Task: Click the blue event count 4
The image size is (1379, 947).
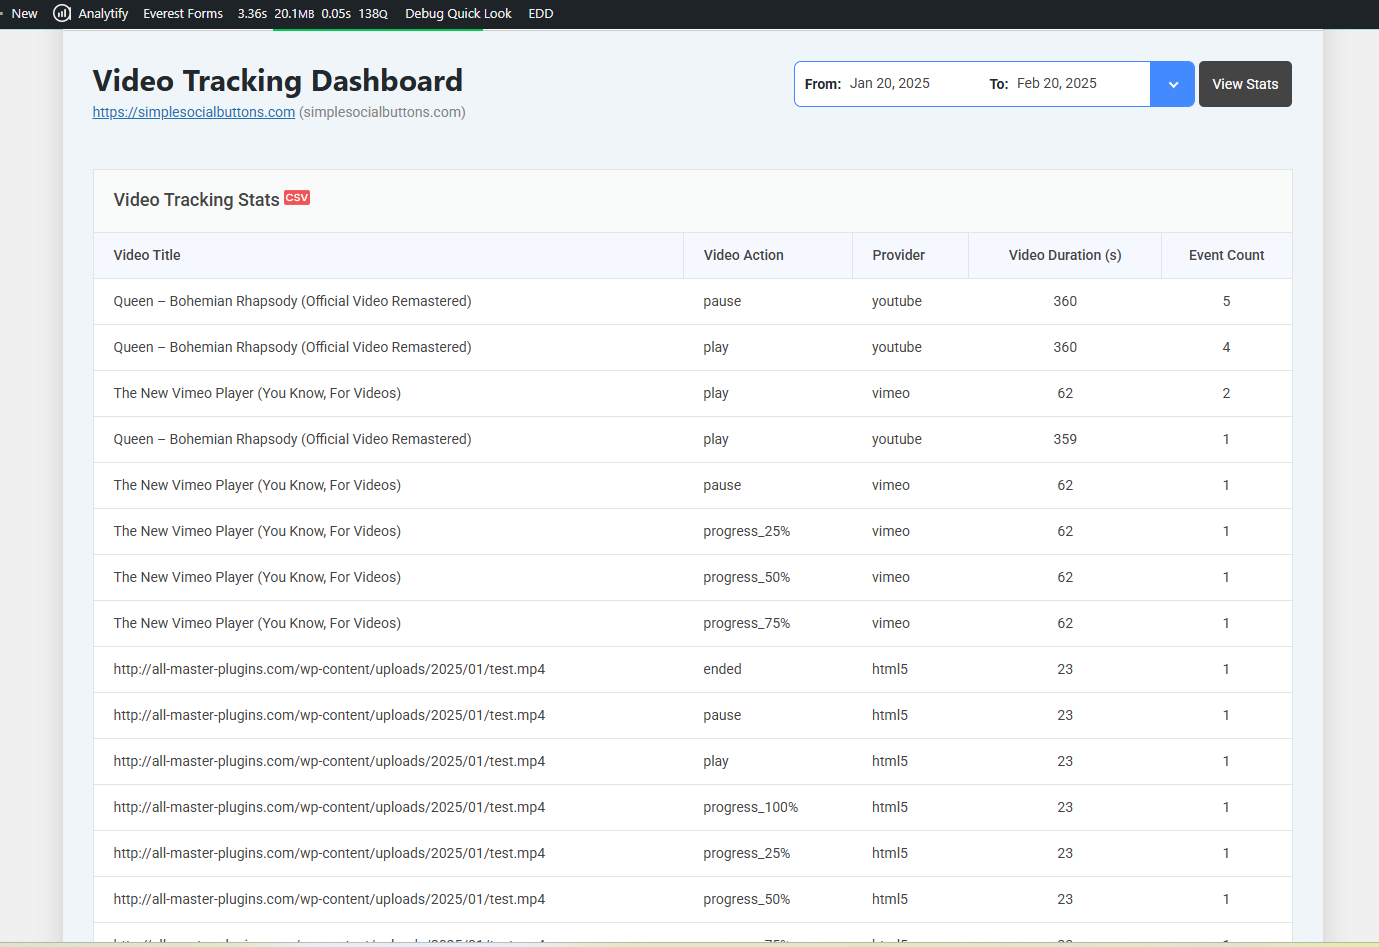Action: pyautogui.click(x=1226, y=347)
